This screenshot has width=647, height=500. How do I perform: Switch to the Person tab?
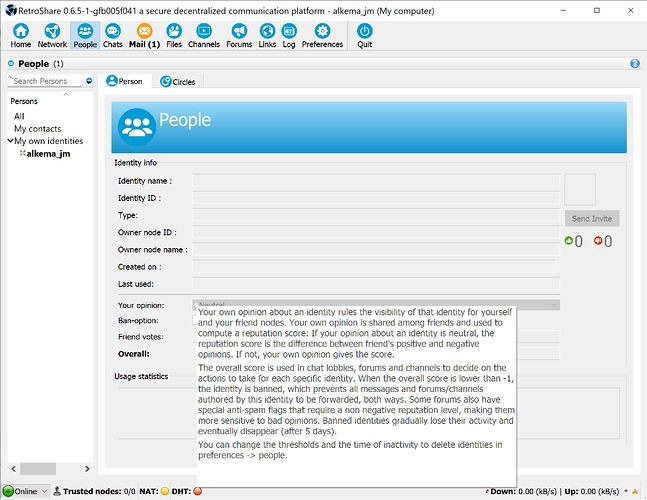tap(125, 81)
